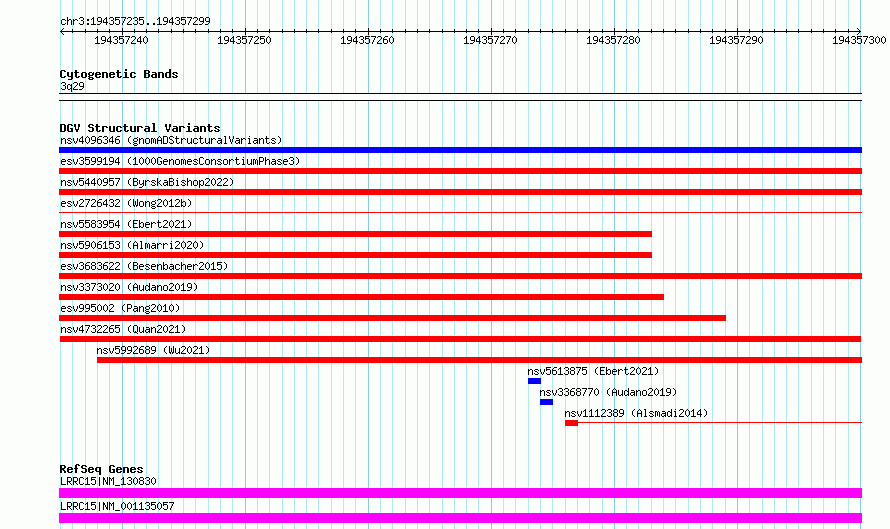This screenshot has width=890, height=529.
Task: Click nsv4732265 Quan2021 label
Action: pyautogui.click(x=123, y=329)
